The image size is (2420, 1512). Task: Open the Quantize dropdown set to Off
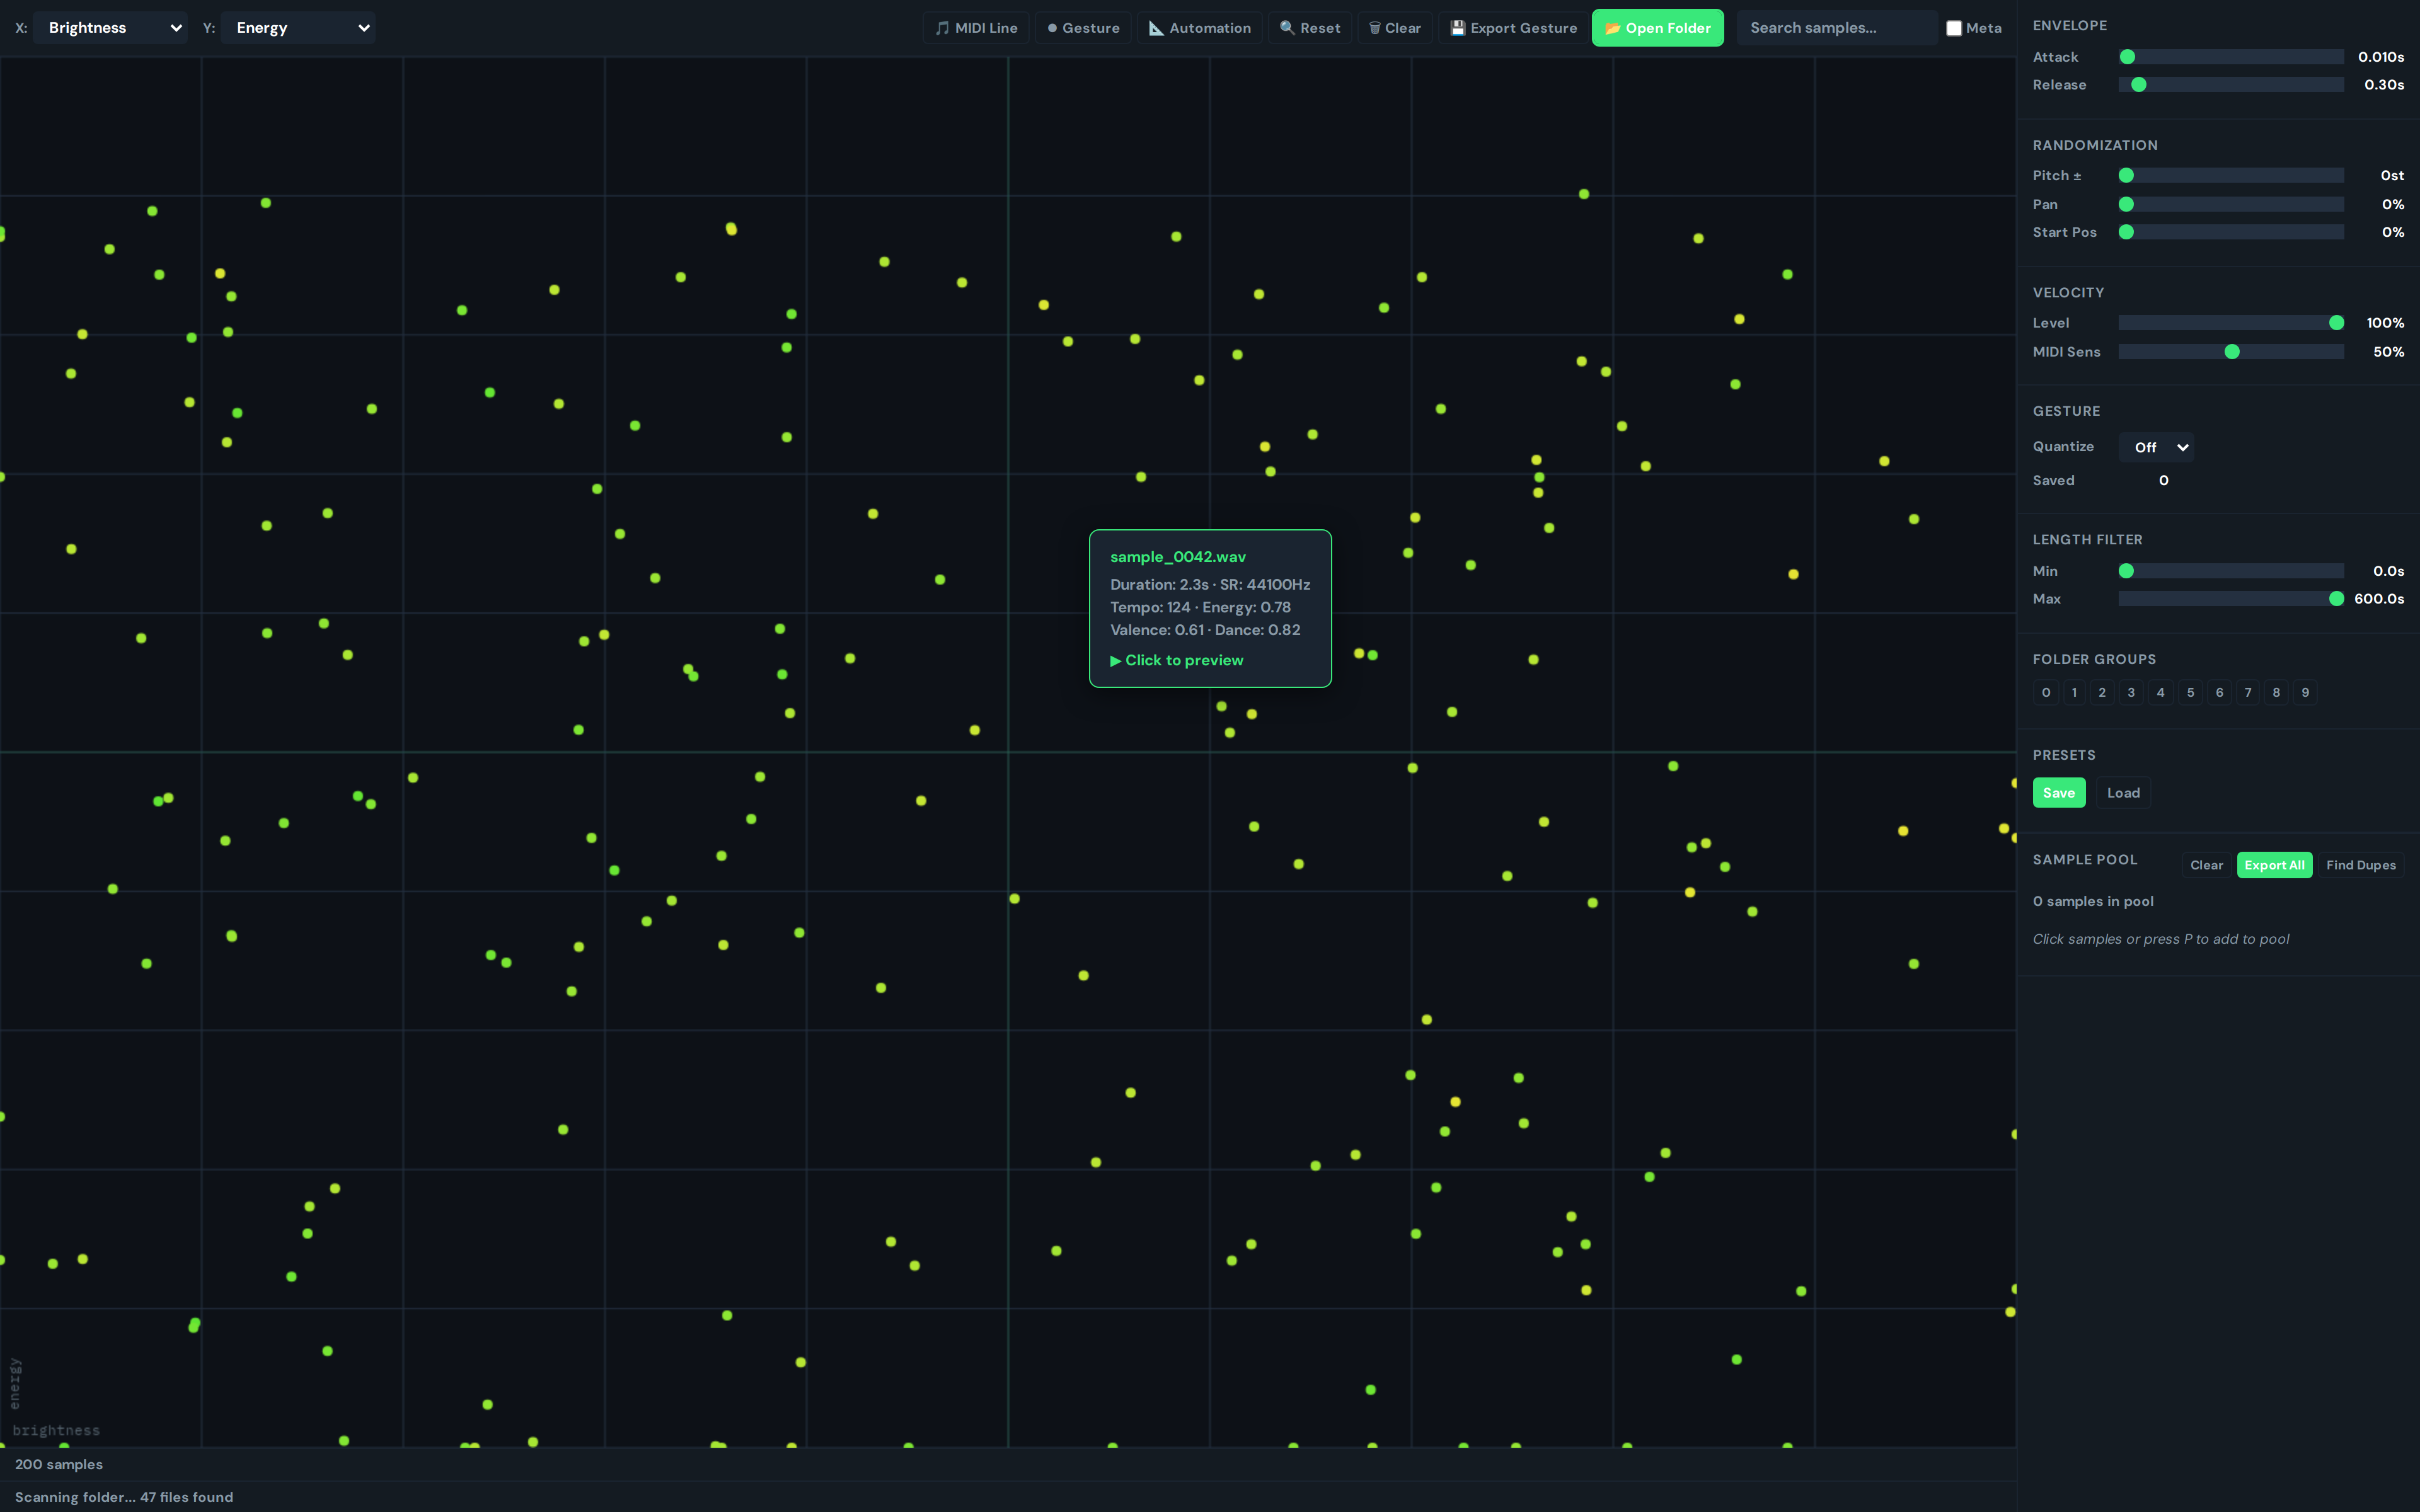coord(2156,447)
